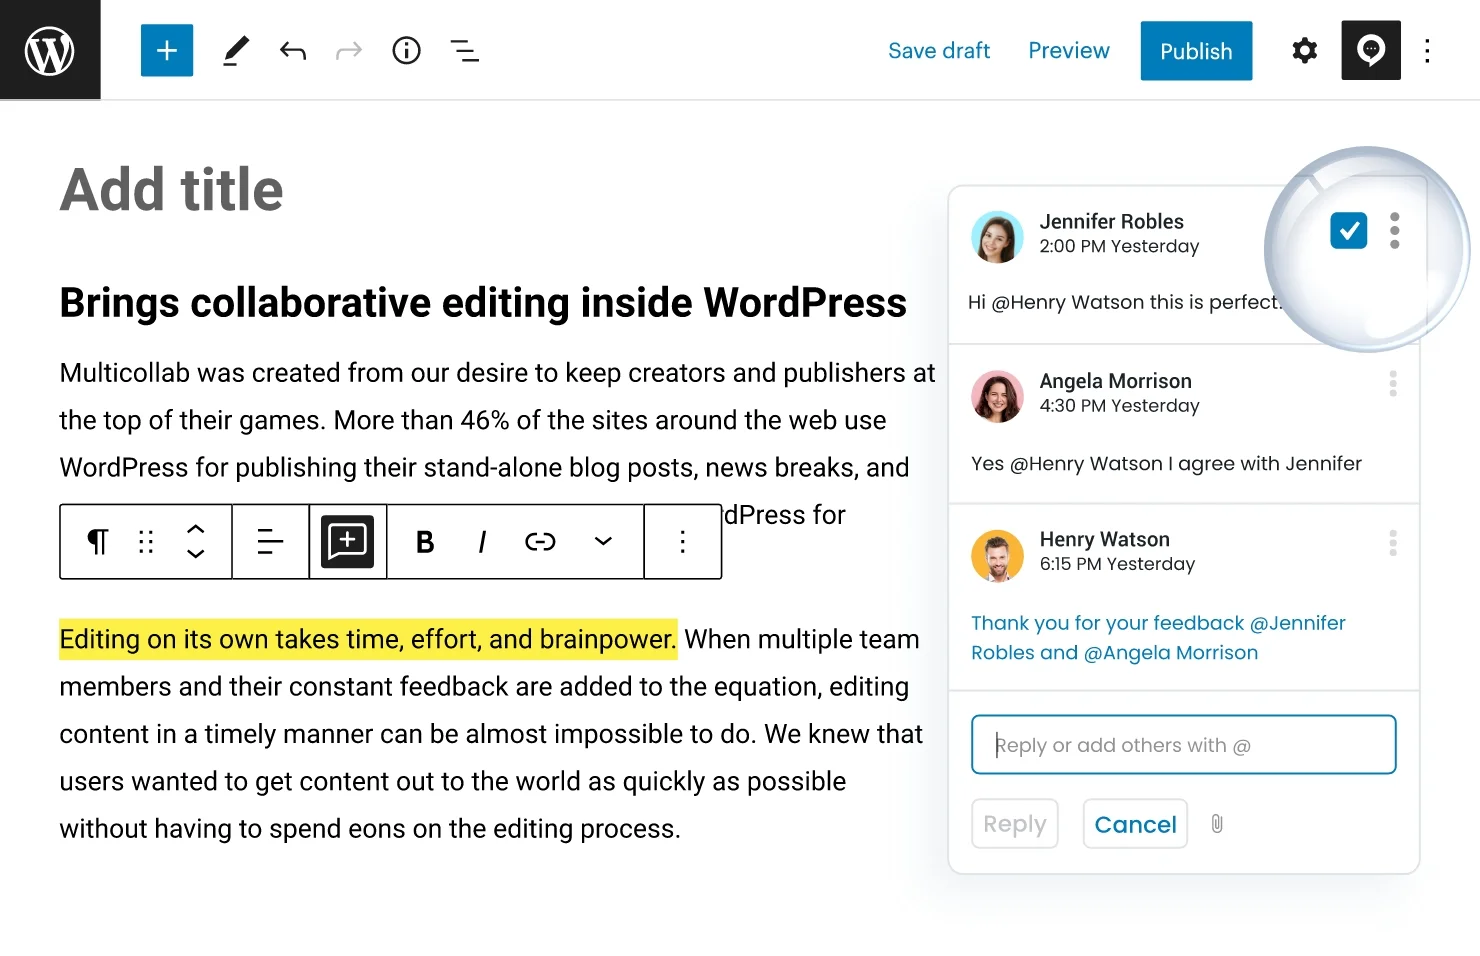Attach a file with paperclip icon
This screenshot has height=956, width=1480.
point(1217,823)
